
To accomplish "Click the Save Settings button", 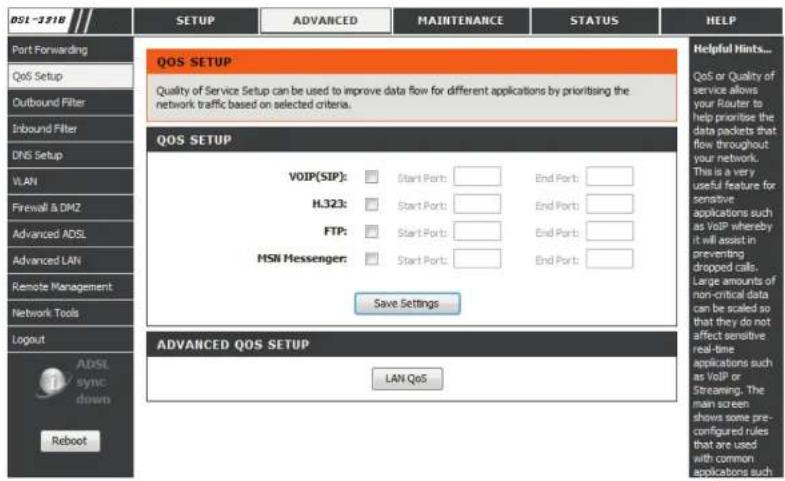I will click(407, 304).
